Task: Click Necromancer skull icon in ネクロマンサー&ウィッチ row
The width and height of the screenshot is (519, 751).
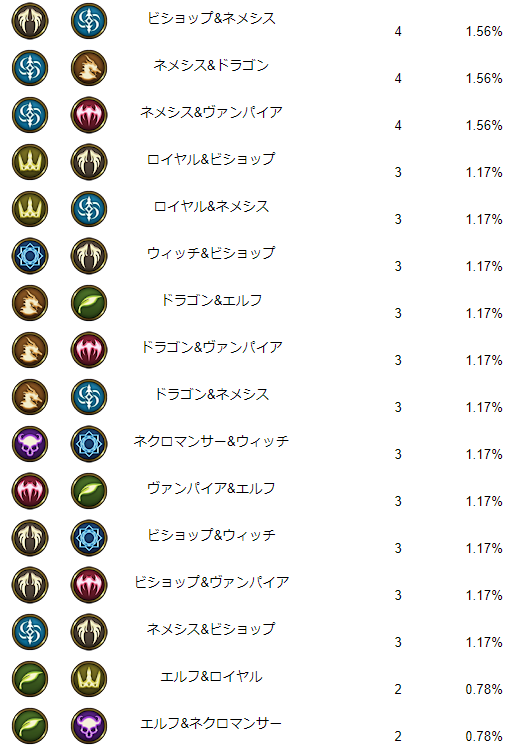Action: point(30,444)
